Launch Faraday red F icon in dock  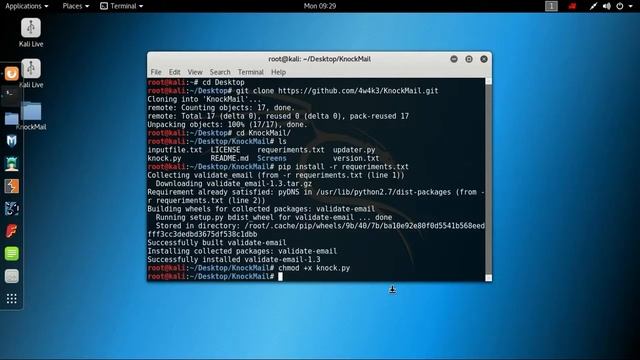[11, 231]
